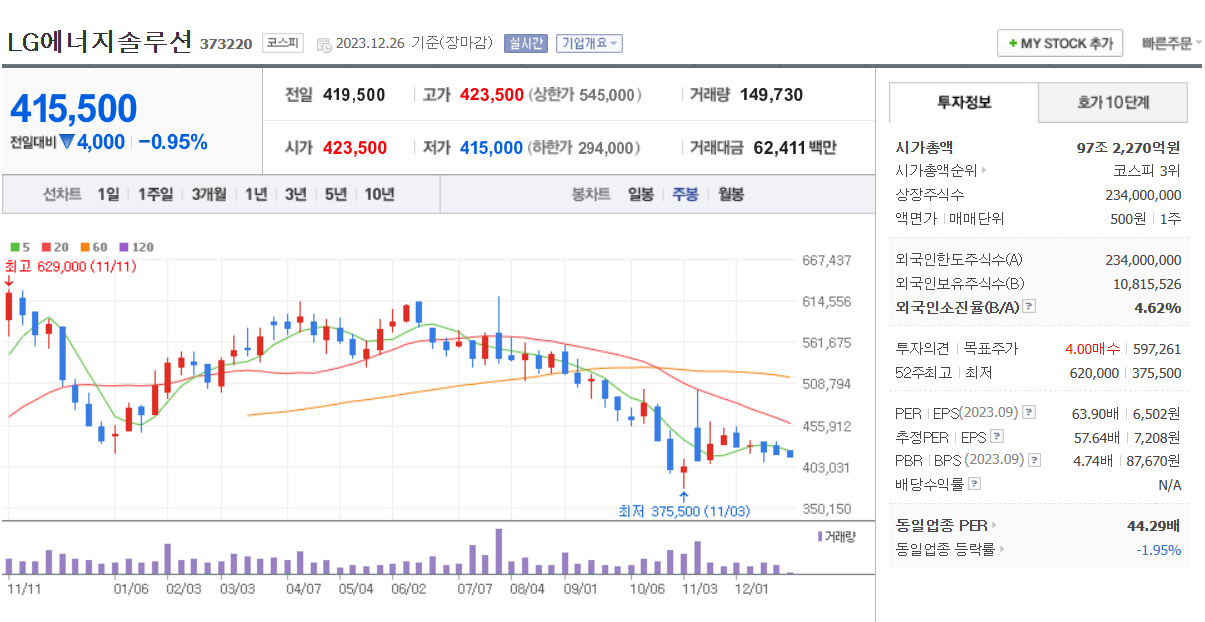Click the 07/07 date on chart axis
Image resolution: width=1205 pixels, height=622 pixels.
475,588
